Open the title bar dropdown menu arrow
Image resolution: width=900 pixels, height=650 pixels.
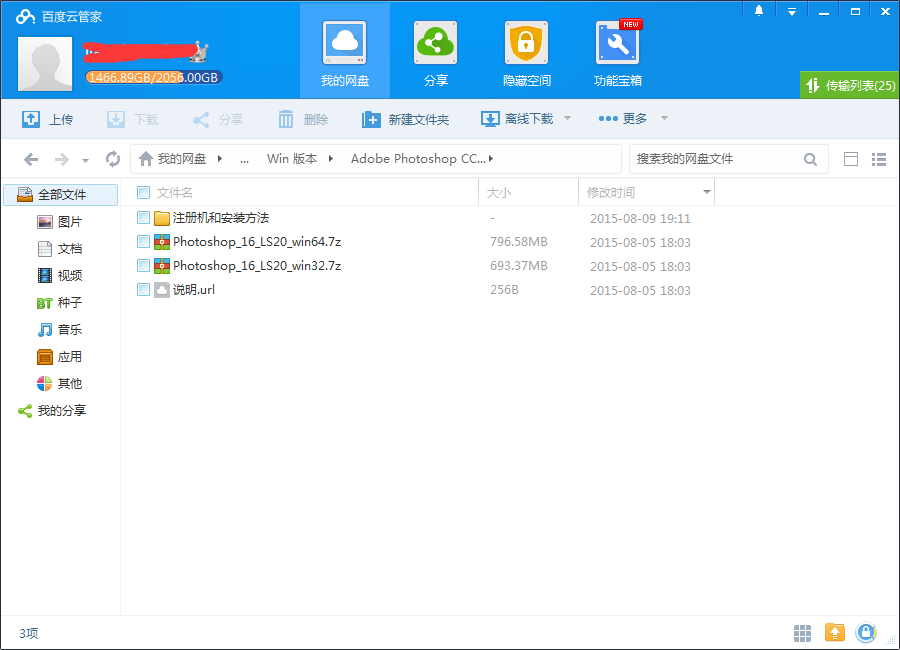tap(792, 11)
